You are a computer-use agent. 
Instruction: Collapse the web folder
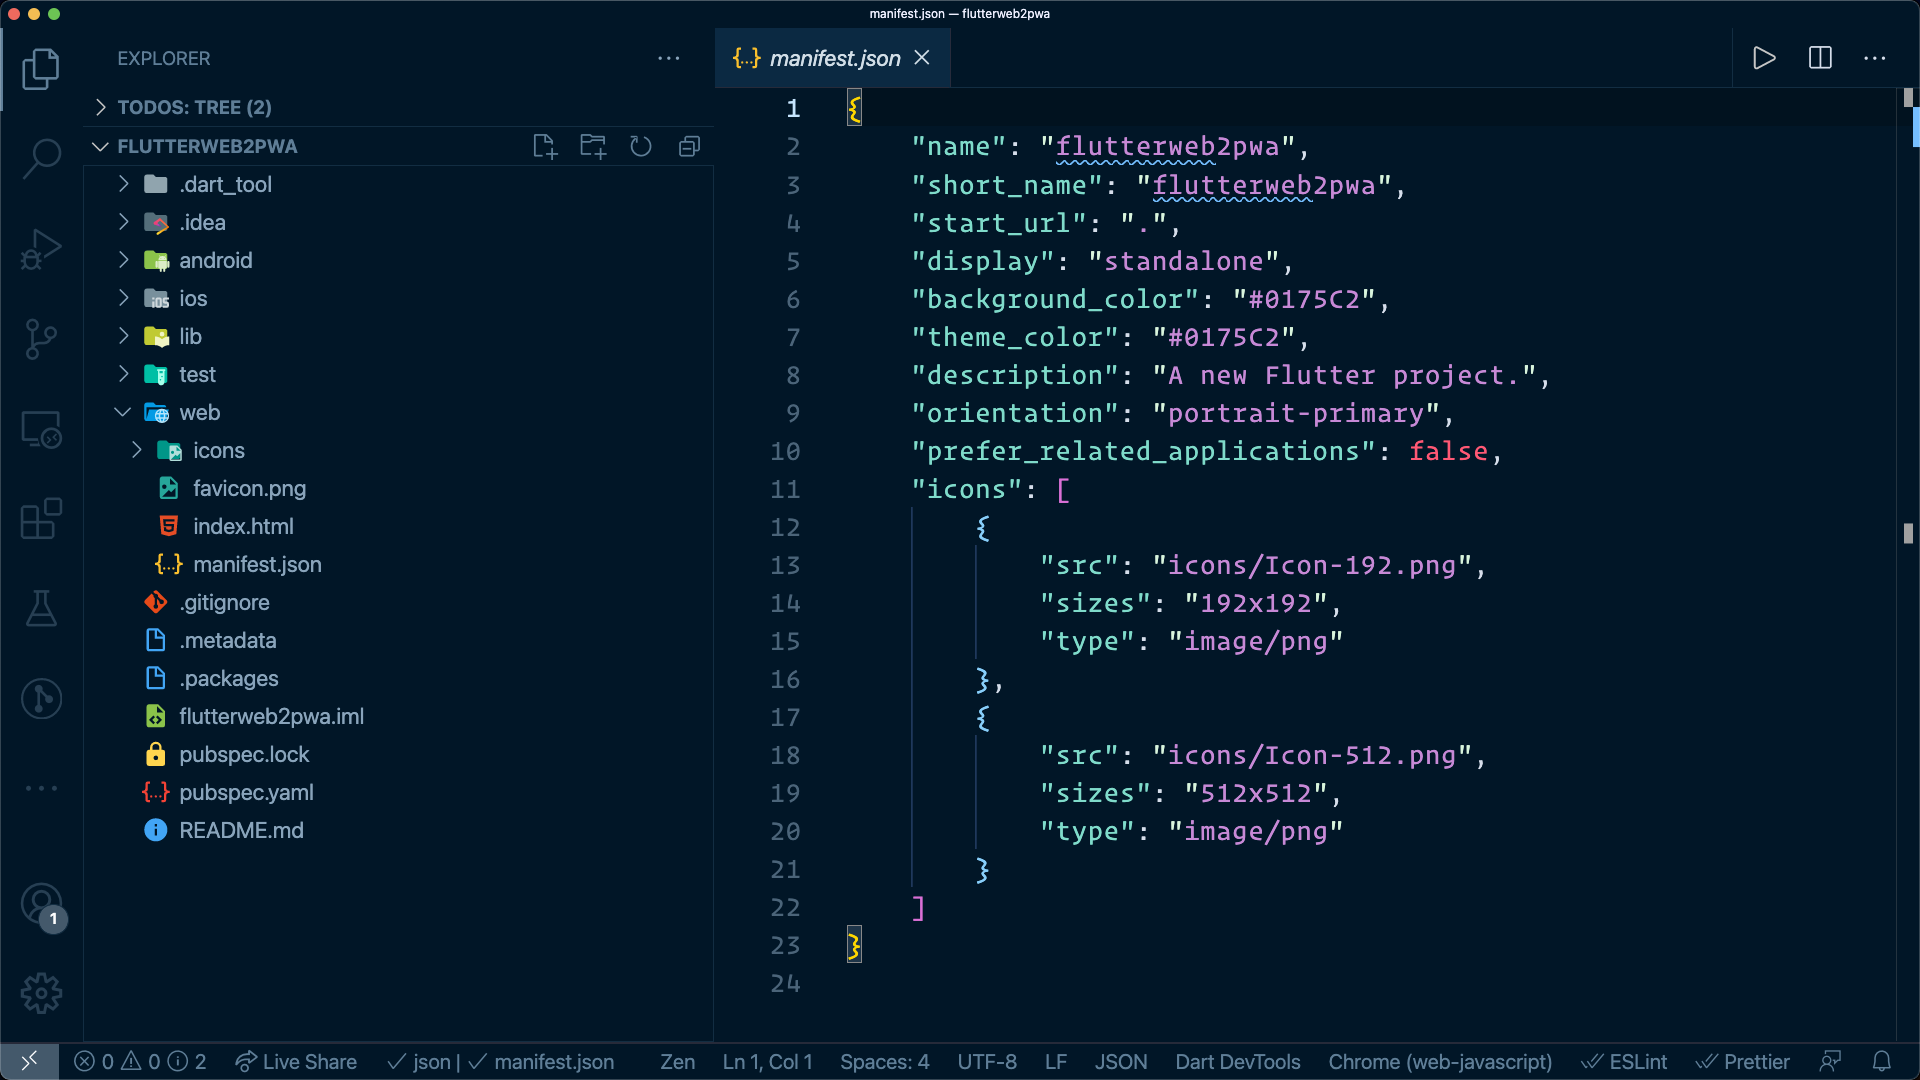pos(199,413)
